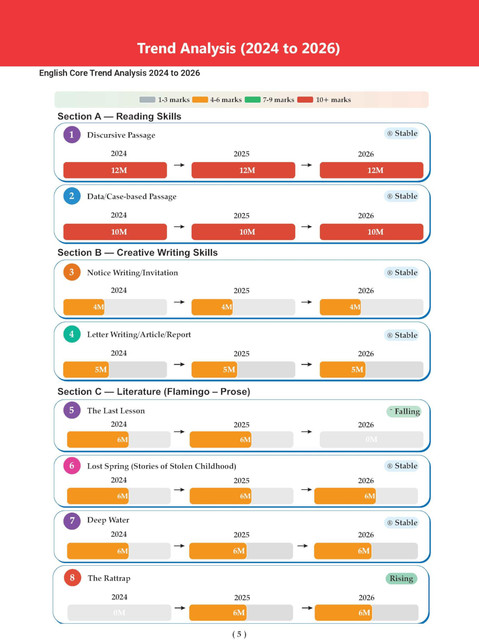
Task: Click the green 7-9 marks legend swatch
Action: pyautogui.click(x=253, y=100)
